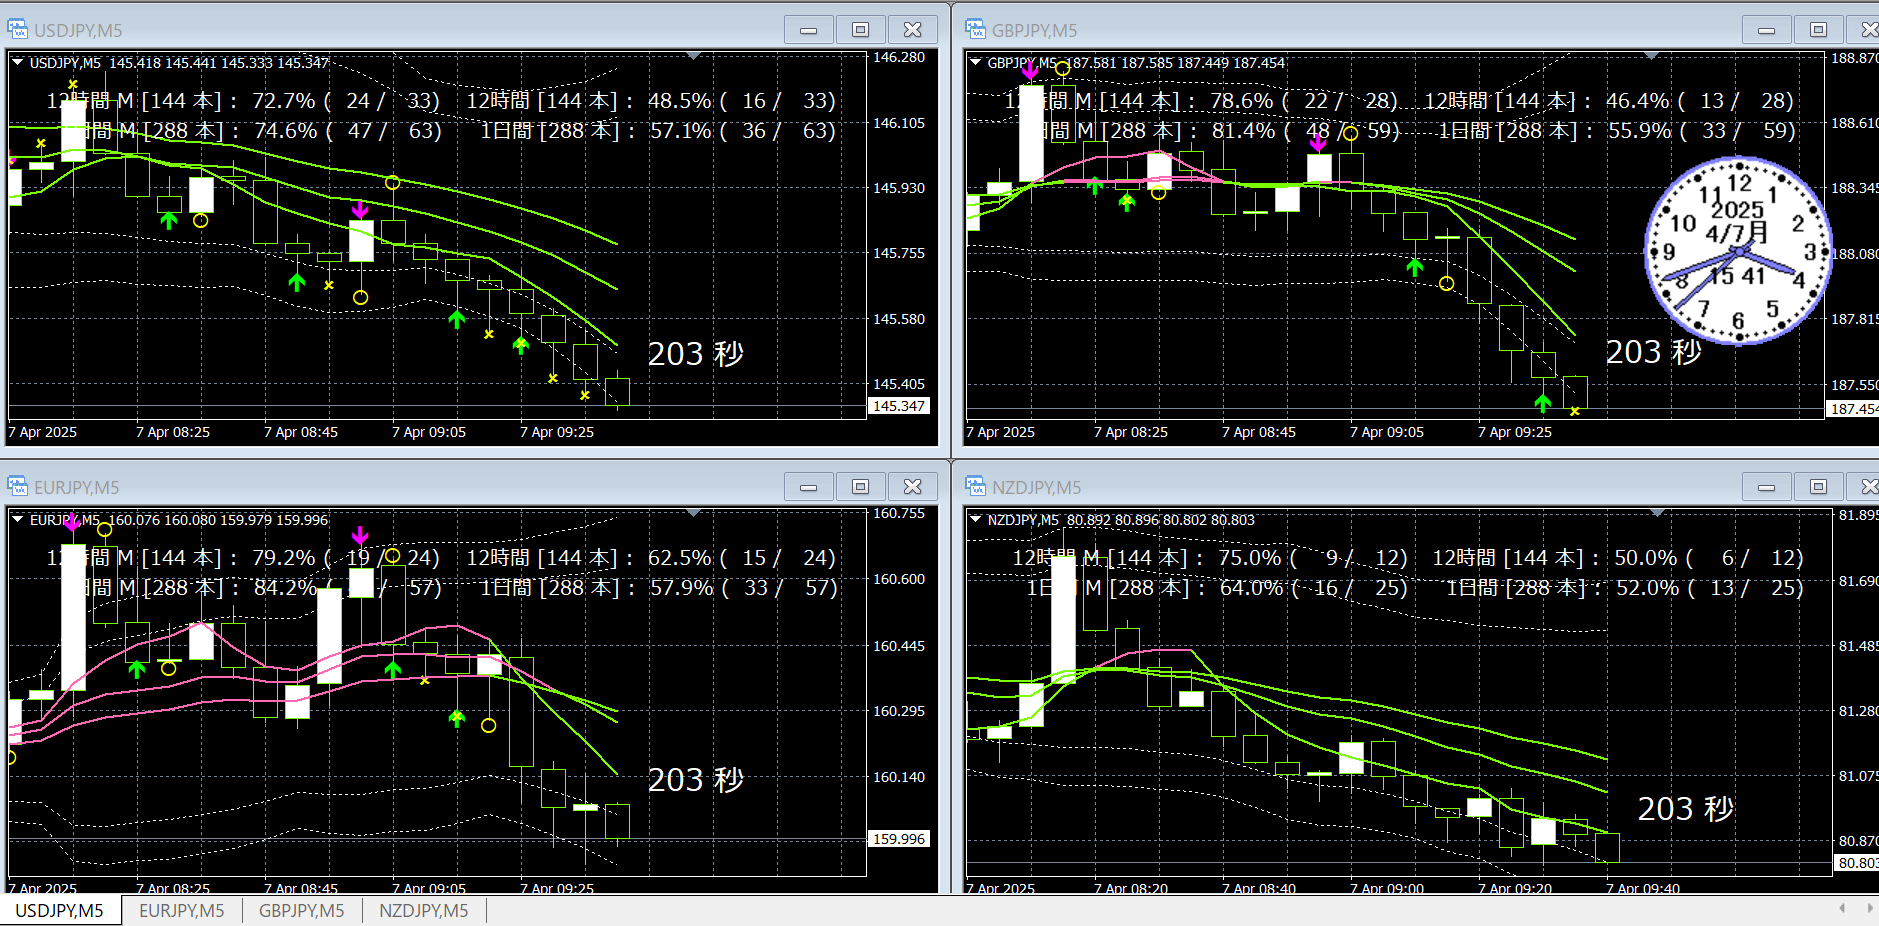The image size is (1879, 926).
Task: Click the 80.892 open price in the NZDJPY header
Action: (x=1089, y=520)
